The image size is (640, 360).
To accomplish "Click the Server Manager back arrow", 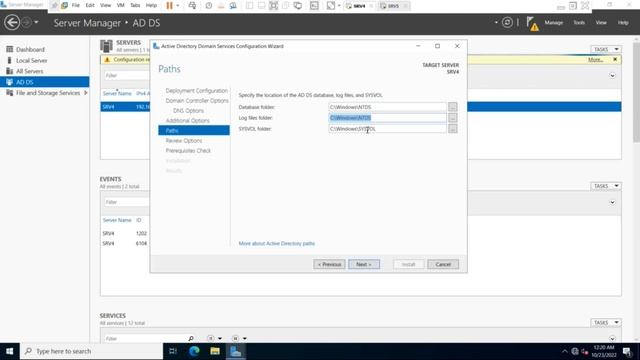I will (12, 22).
